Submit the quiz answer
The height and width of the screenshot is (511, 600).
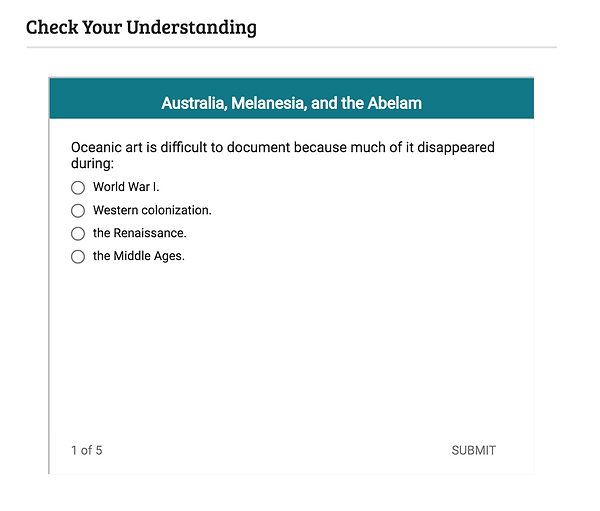pyautogui.click(x=473, y=450)
